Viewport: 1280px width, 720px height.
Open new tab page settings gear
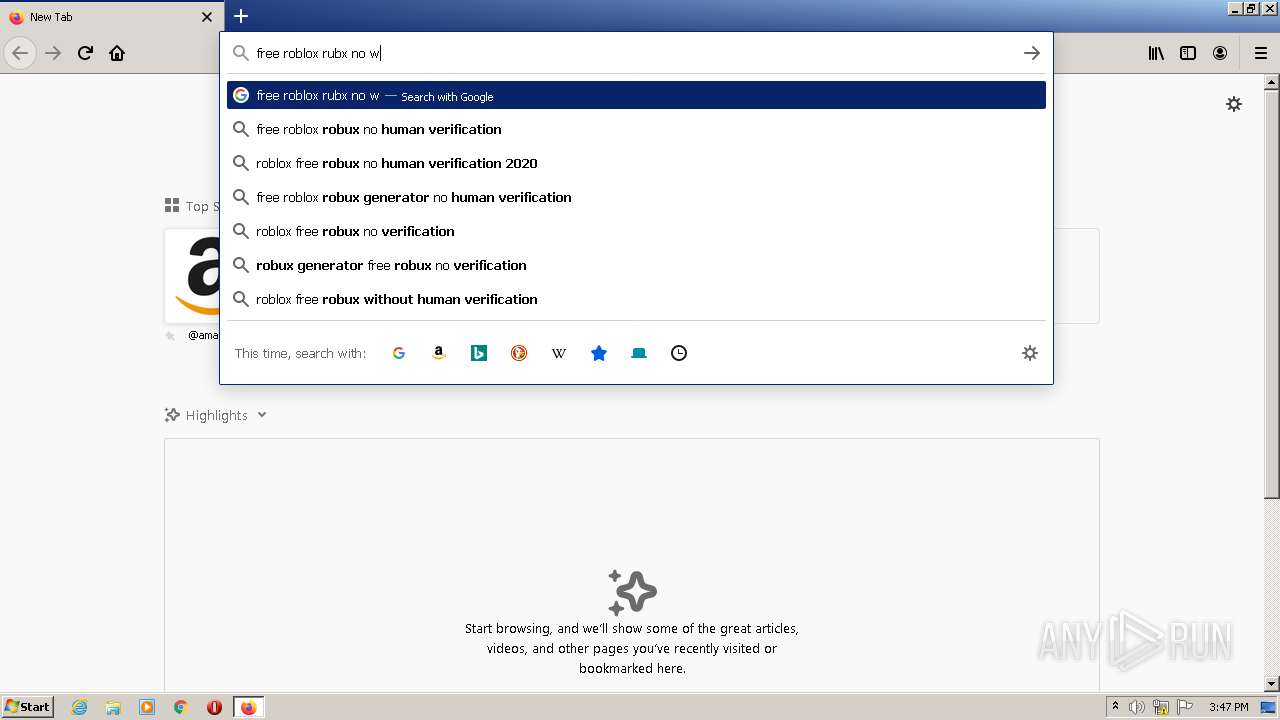[1234, 104]
